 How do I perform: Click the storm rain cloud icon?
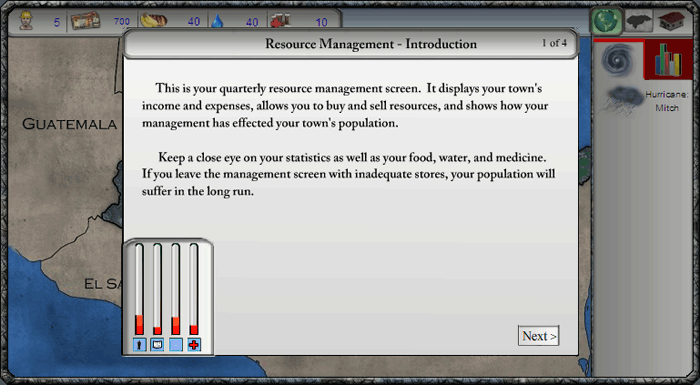622,101
